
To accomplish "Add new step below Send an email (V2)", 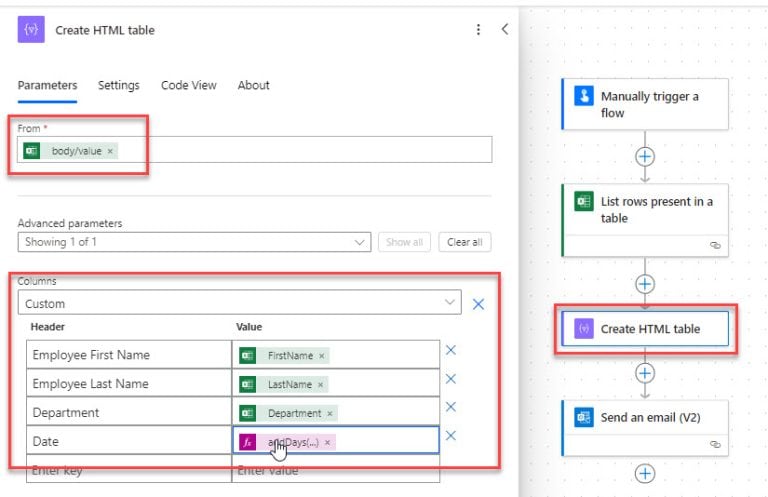I will (x=645, y=473).
